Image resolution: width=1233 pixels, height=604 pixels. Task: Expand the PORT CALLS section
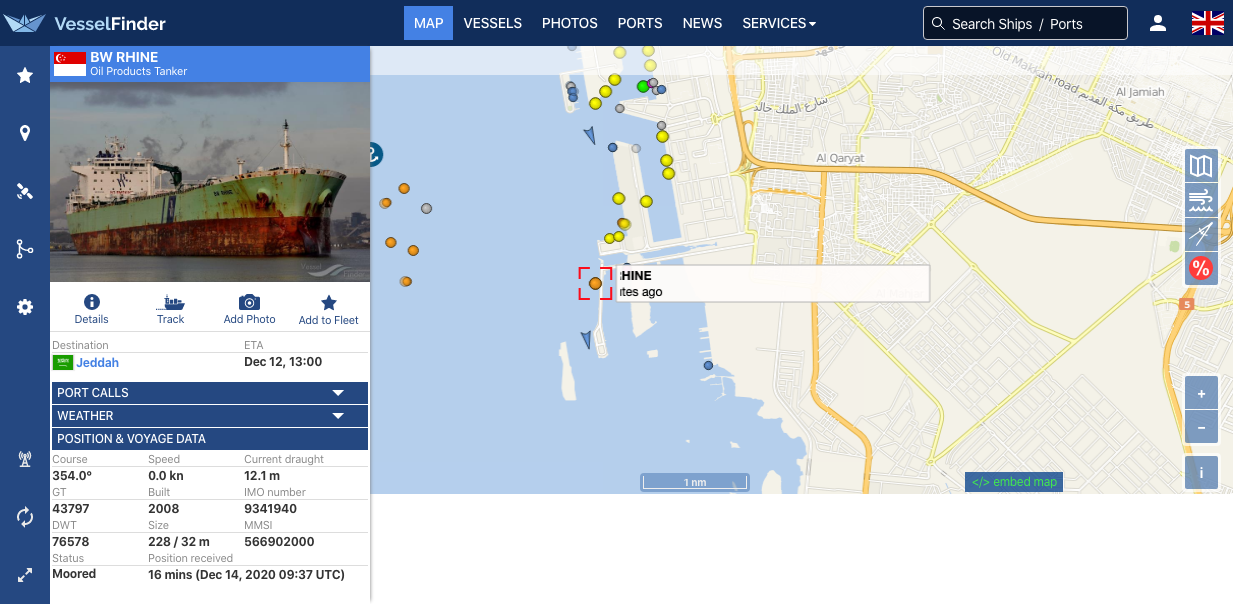click(x=210, y=393)
